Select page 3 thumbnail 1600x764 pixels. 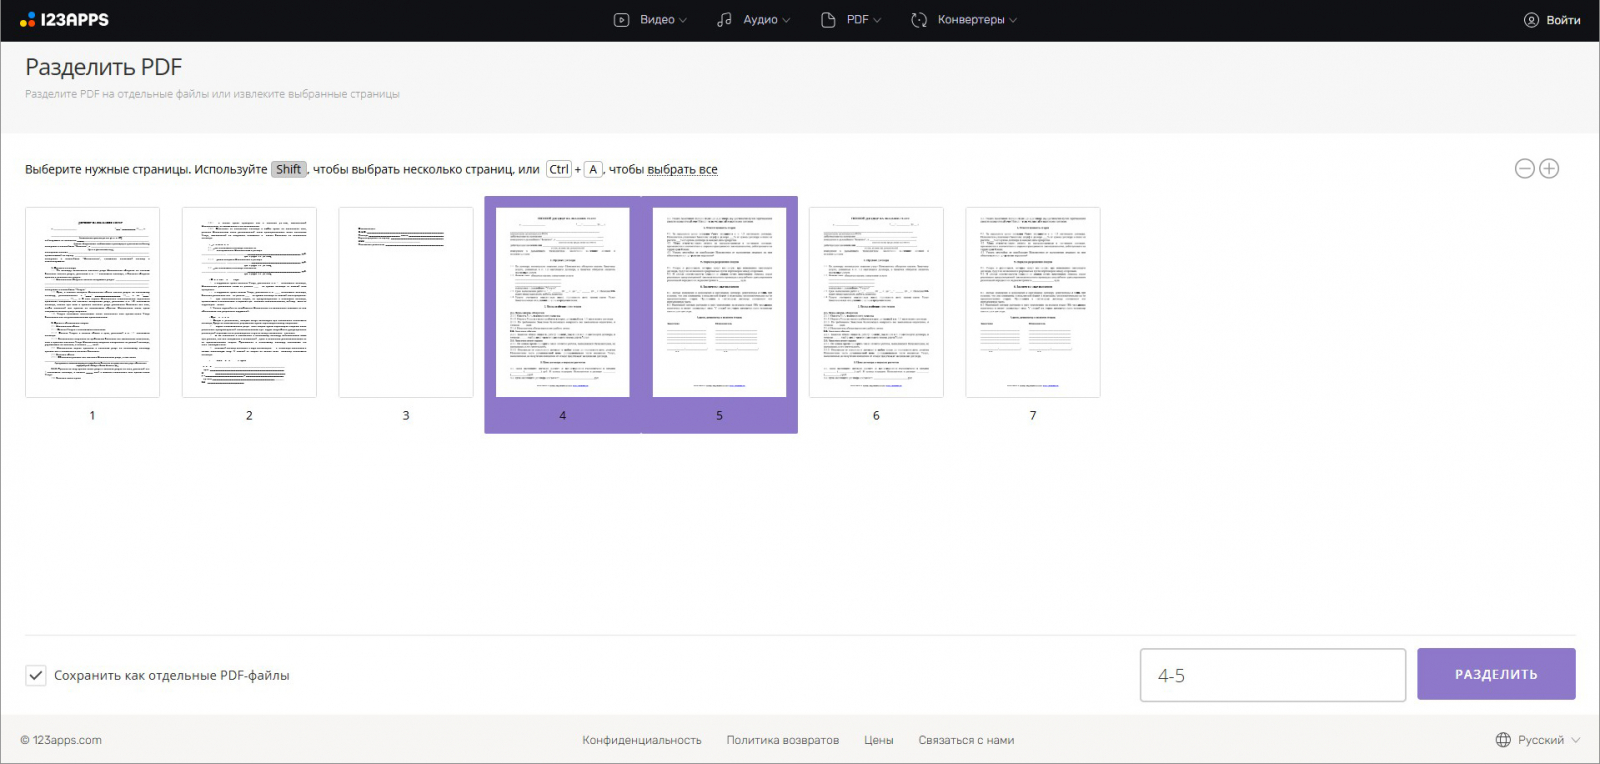(x=406, y=302)
